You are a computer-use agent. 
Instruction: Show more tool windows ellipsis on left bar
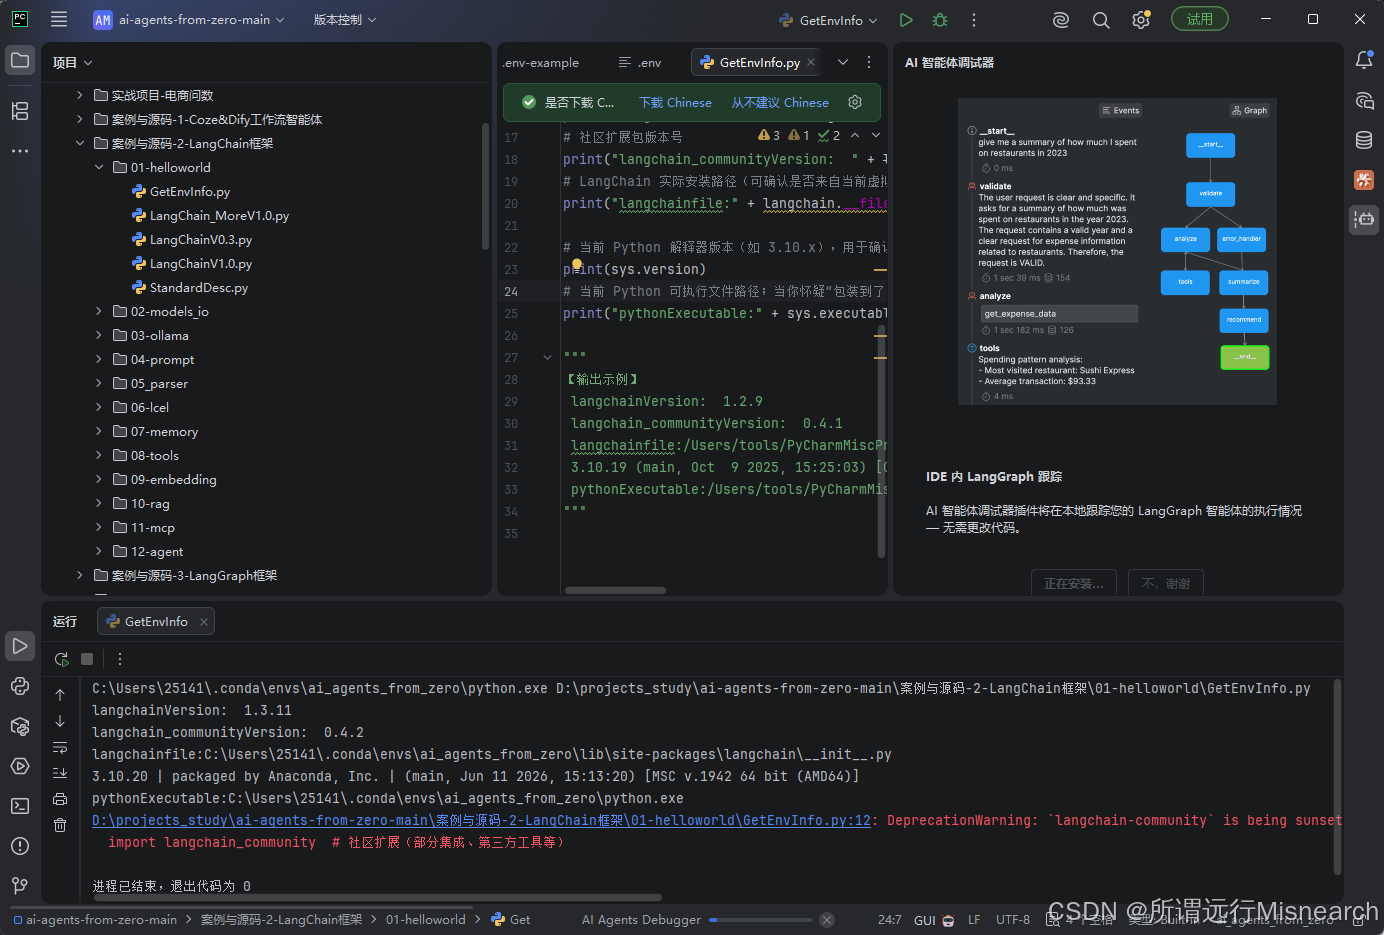coord(20,151)
